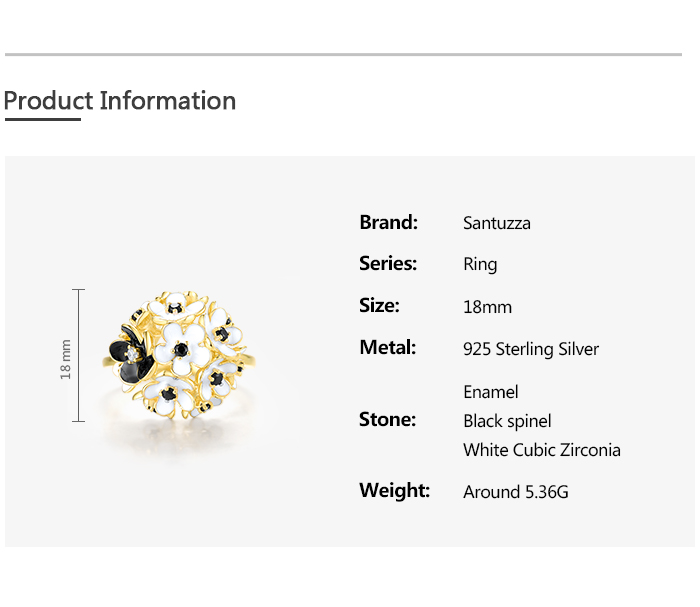Select the Enamel stone entry
700x607 pixels.
(491, 392)
